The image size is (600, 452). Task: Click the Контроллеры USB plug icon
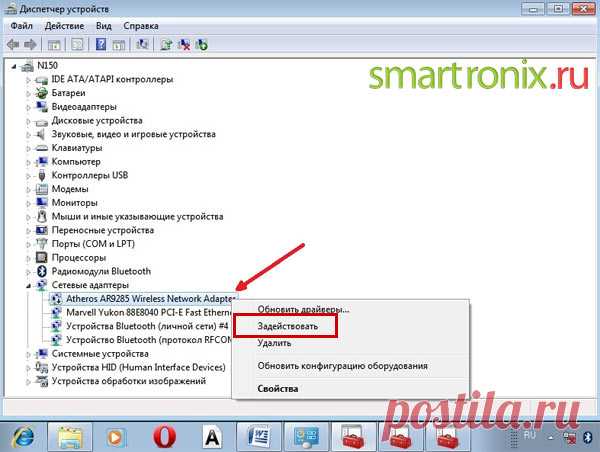pyautogui.click(x=41, y=175)
